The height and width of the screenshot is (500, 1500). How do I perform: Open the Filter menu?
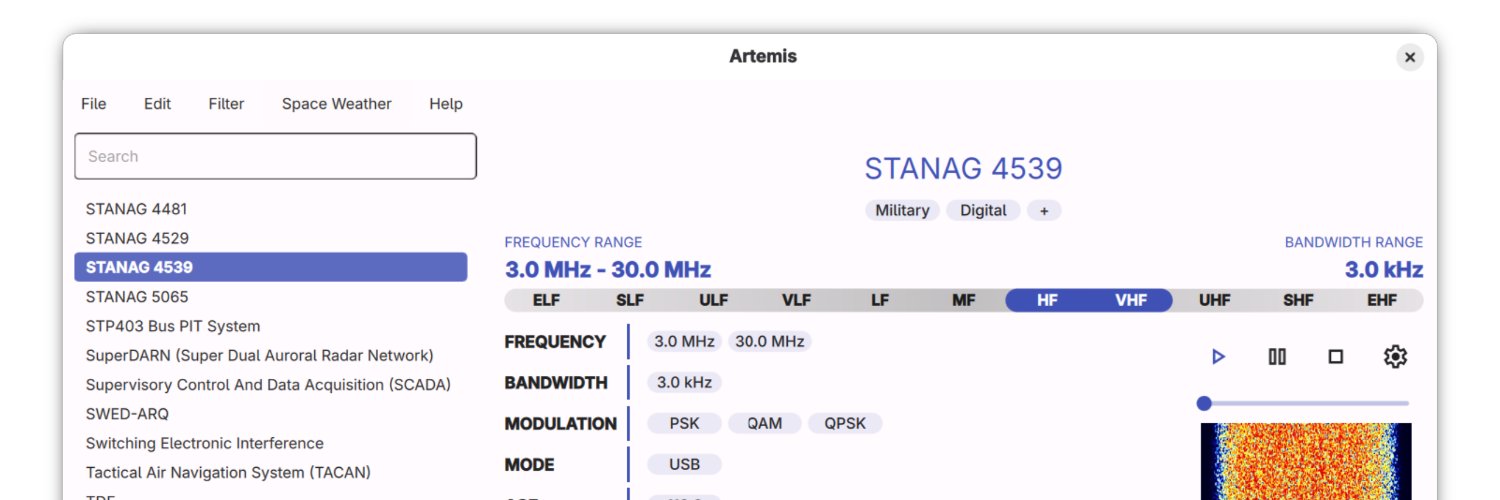(x=226, y=104)
